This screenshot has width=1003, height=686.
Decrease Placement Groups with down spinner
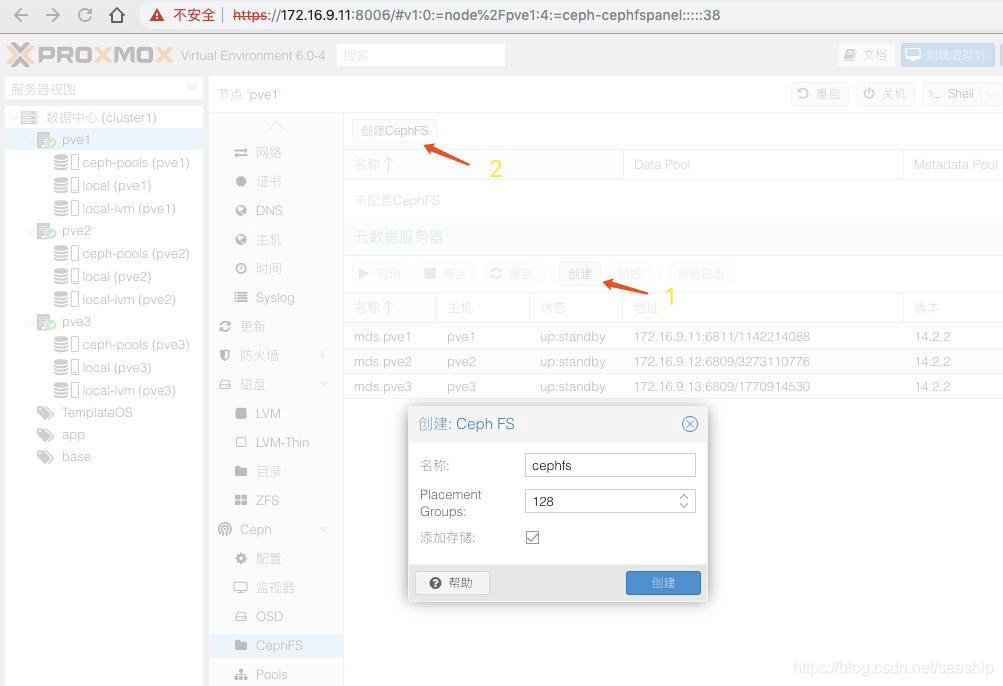684,506
